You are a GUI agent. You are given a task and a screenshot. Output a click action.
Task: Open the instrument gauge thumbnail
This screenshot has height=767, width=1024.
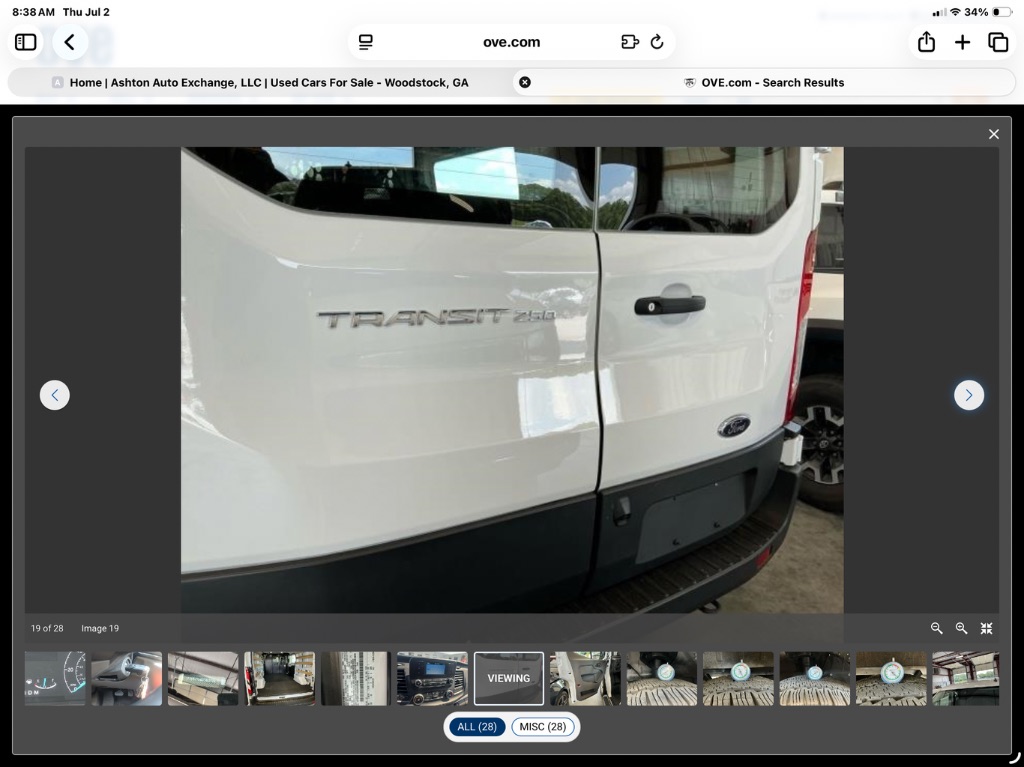pyautogui.click(x=55, y=678)
